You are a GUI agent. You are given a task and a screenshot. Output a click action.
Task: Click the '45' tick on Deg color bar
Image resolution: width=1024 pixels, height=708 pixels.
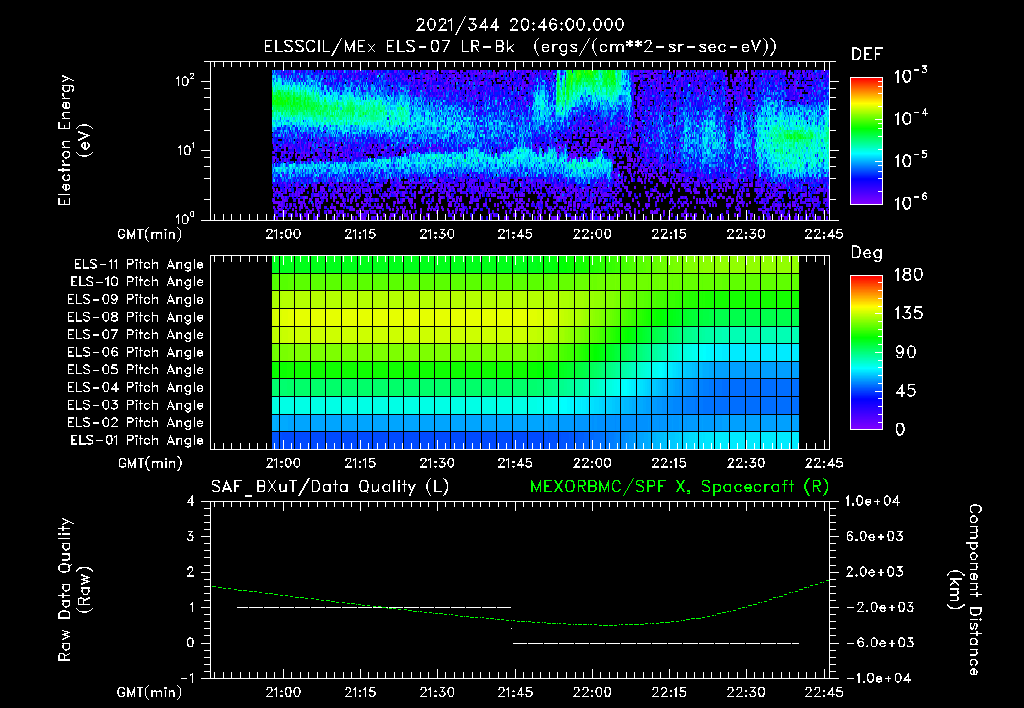(904, 391)
